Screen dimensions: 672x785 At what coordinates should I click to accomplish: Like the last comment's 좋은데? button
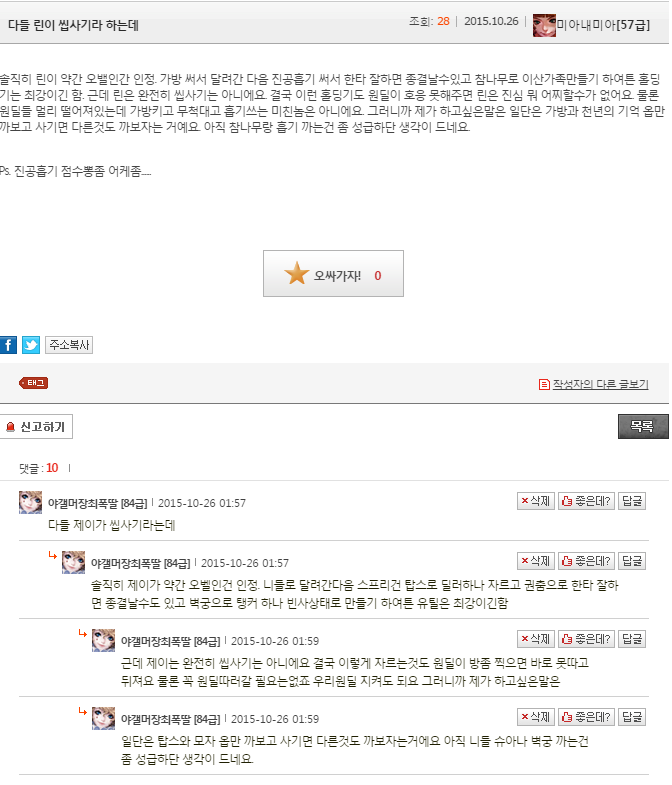586,717
